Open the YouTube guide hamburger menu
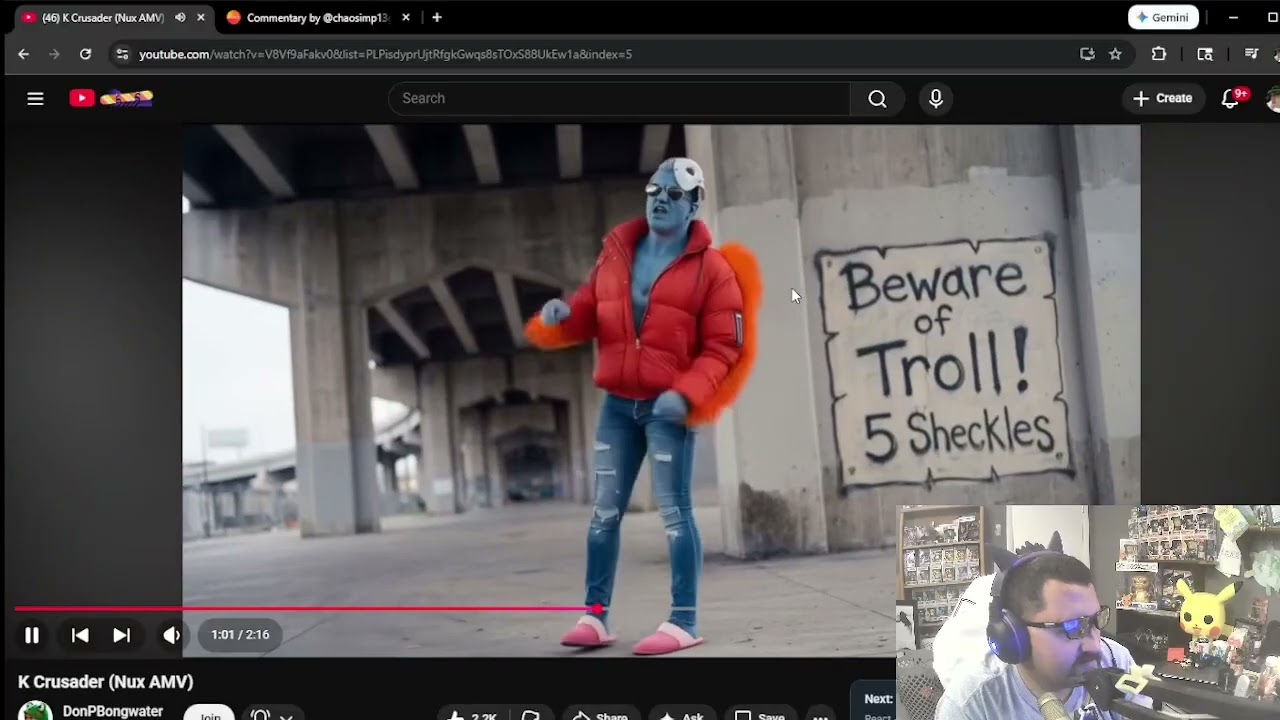Image resolution: width=1280 pixels, height=720 pixels. click(x=35, y=98)
